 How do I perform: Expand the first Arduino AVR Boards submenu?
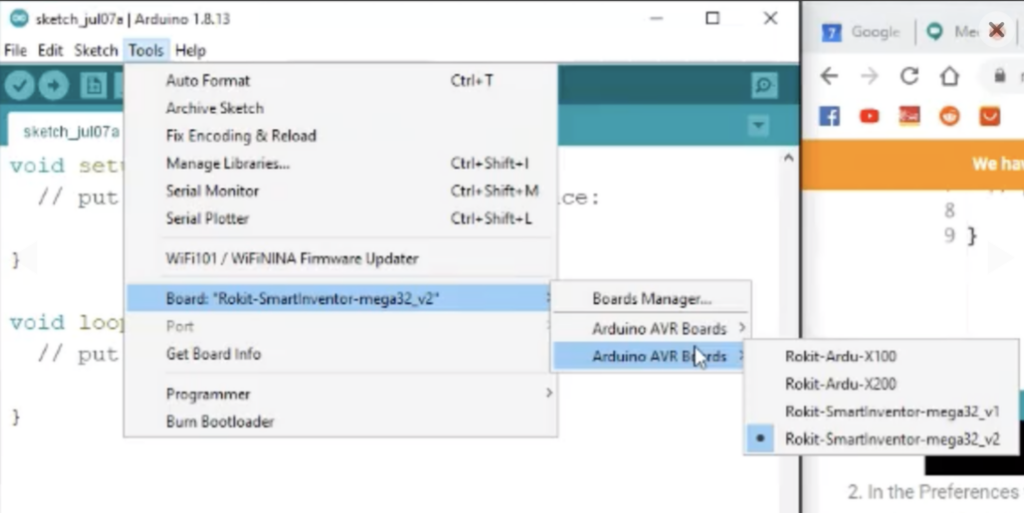pos(659,328)
